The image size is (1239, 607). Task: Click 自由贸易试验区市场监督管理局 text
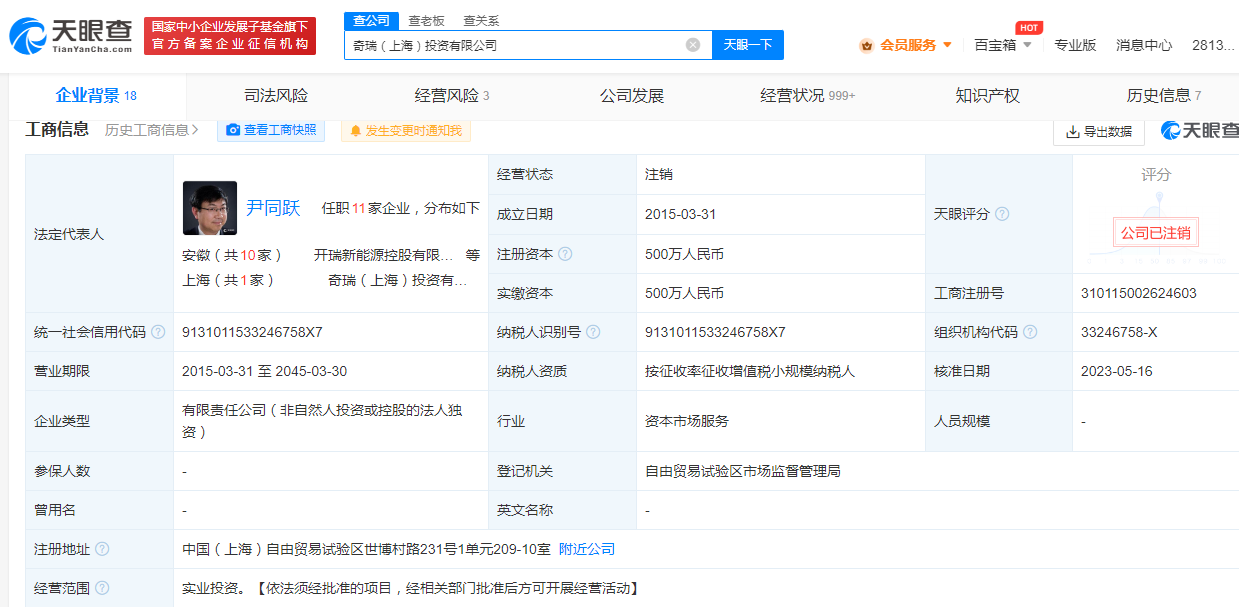pyautogui.click(x=743, y=471)
